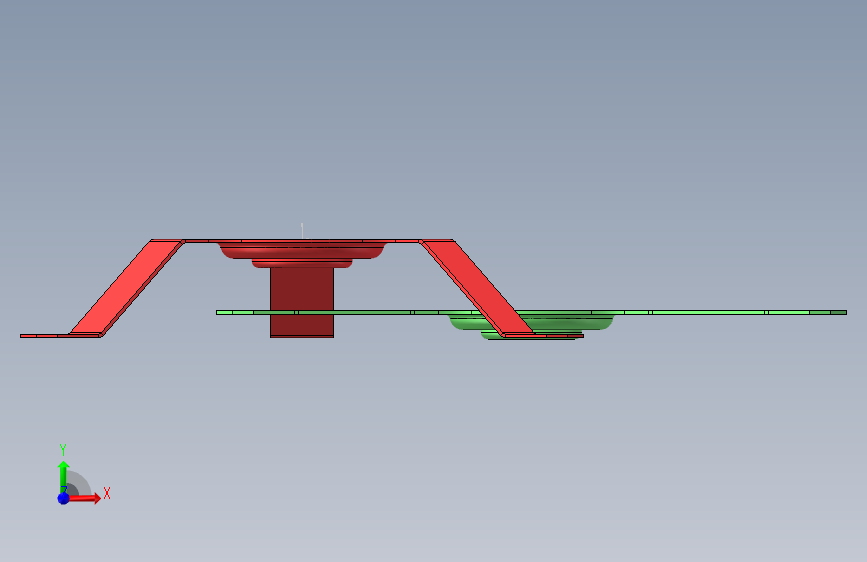The height and width of the screenshot is (562, 867).
Task: Click the X label of the triad
Action: coord(107,493)
